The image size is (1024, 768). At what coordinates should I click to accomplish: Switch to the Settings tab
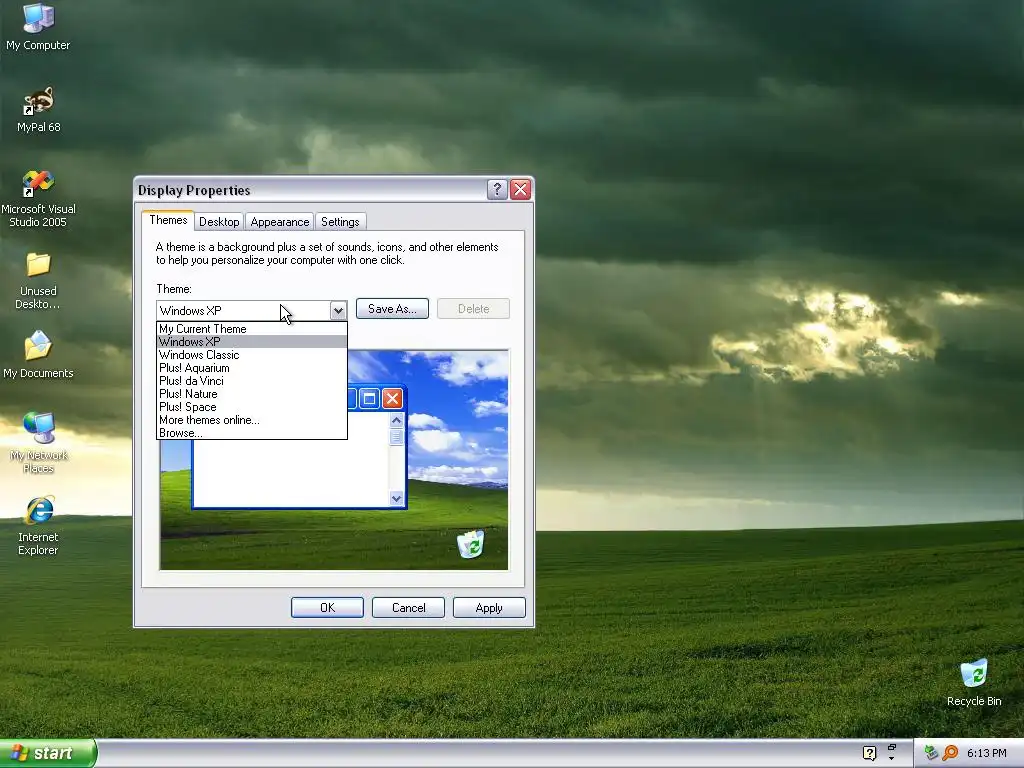pos(340,221)
